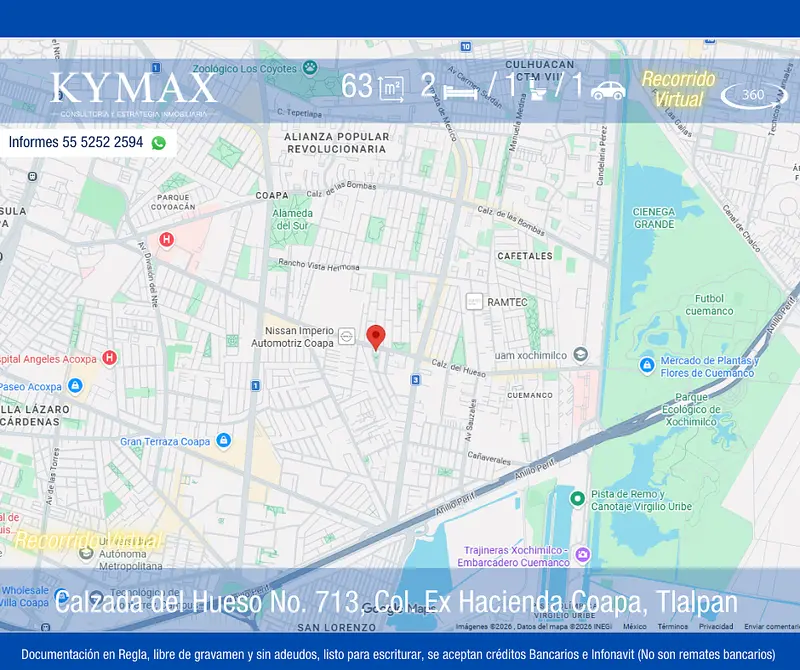
Task: Launch the 360 virtual tour icon
Action: [x=754, y=95]
